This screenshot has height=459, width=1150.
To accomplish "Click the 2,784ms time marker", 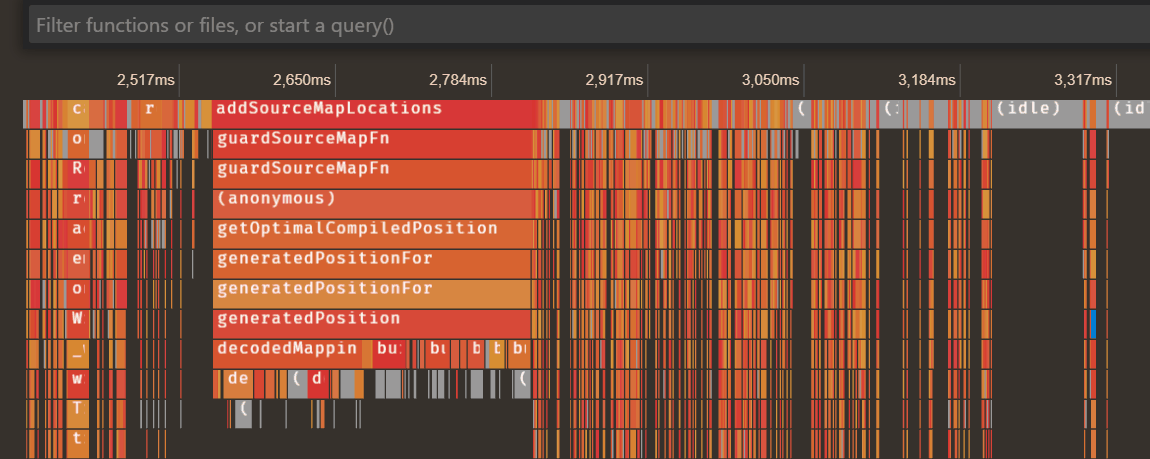I will (458, 80).
